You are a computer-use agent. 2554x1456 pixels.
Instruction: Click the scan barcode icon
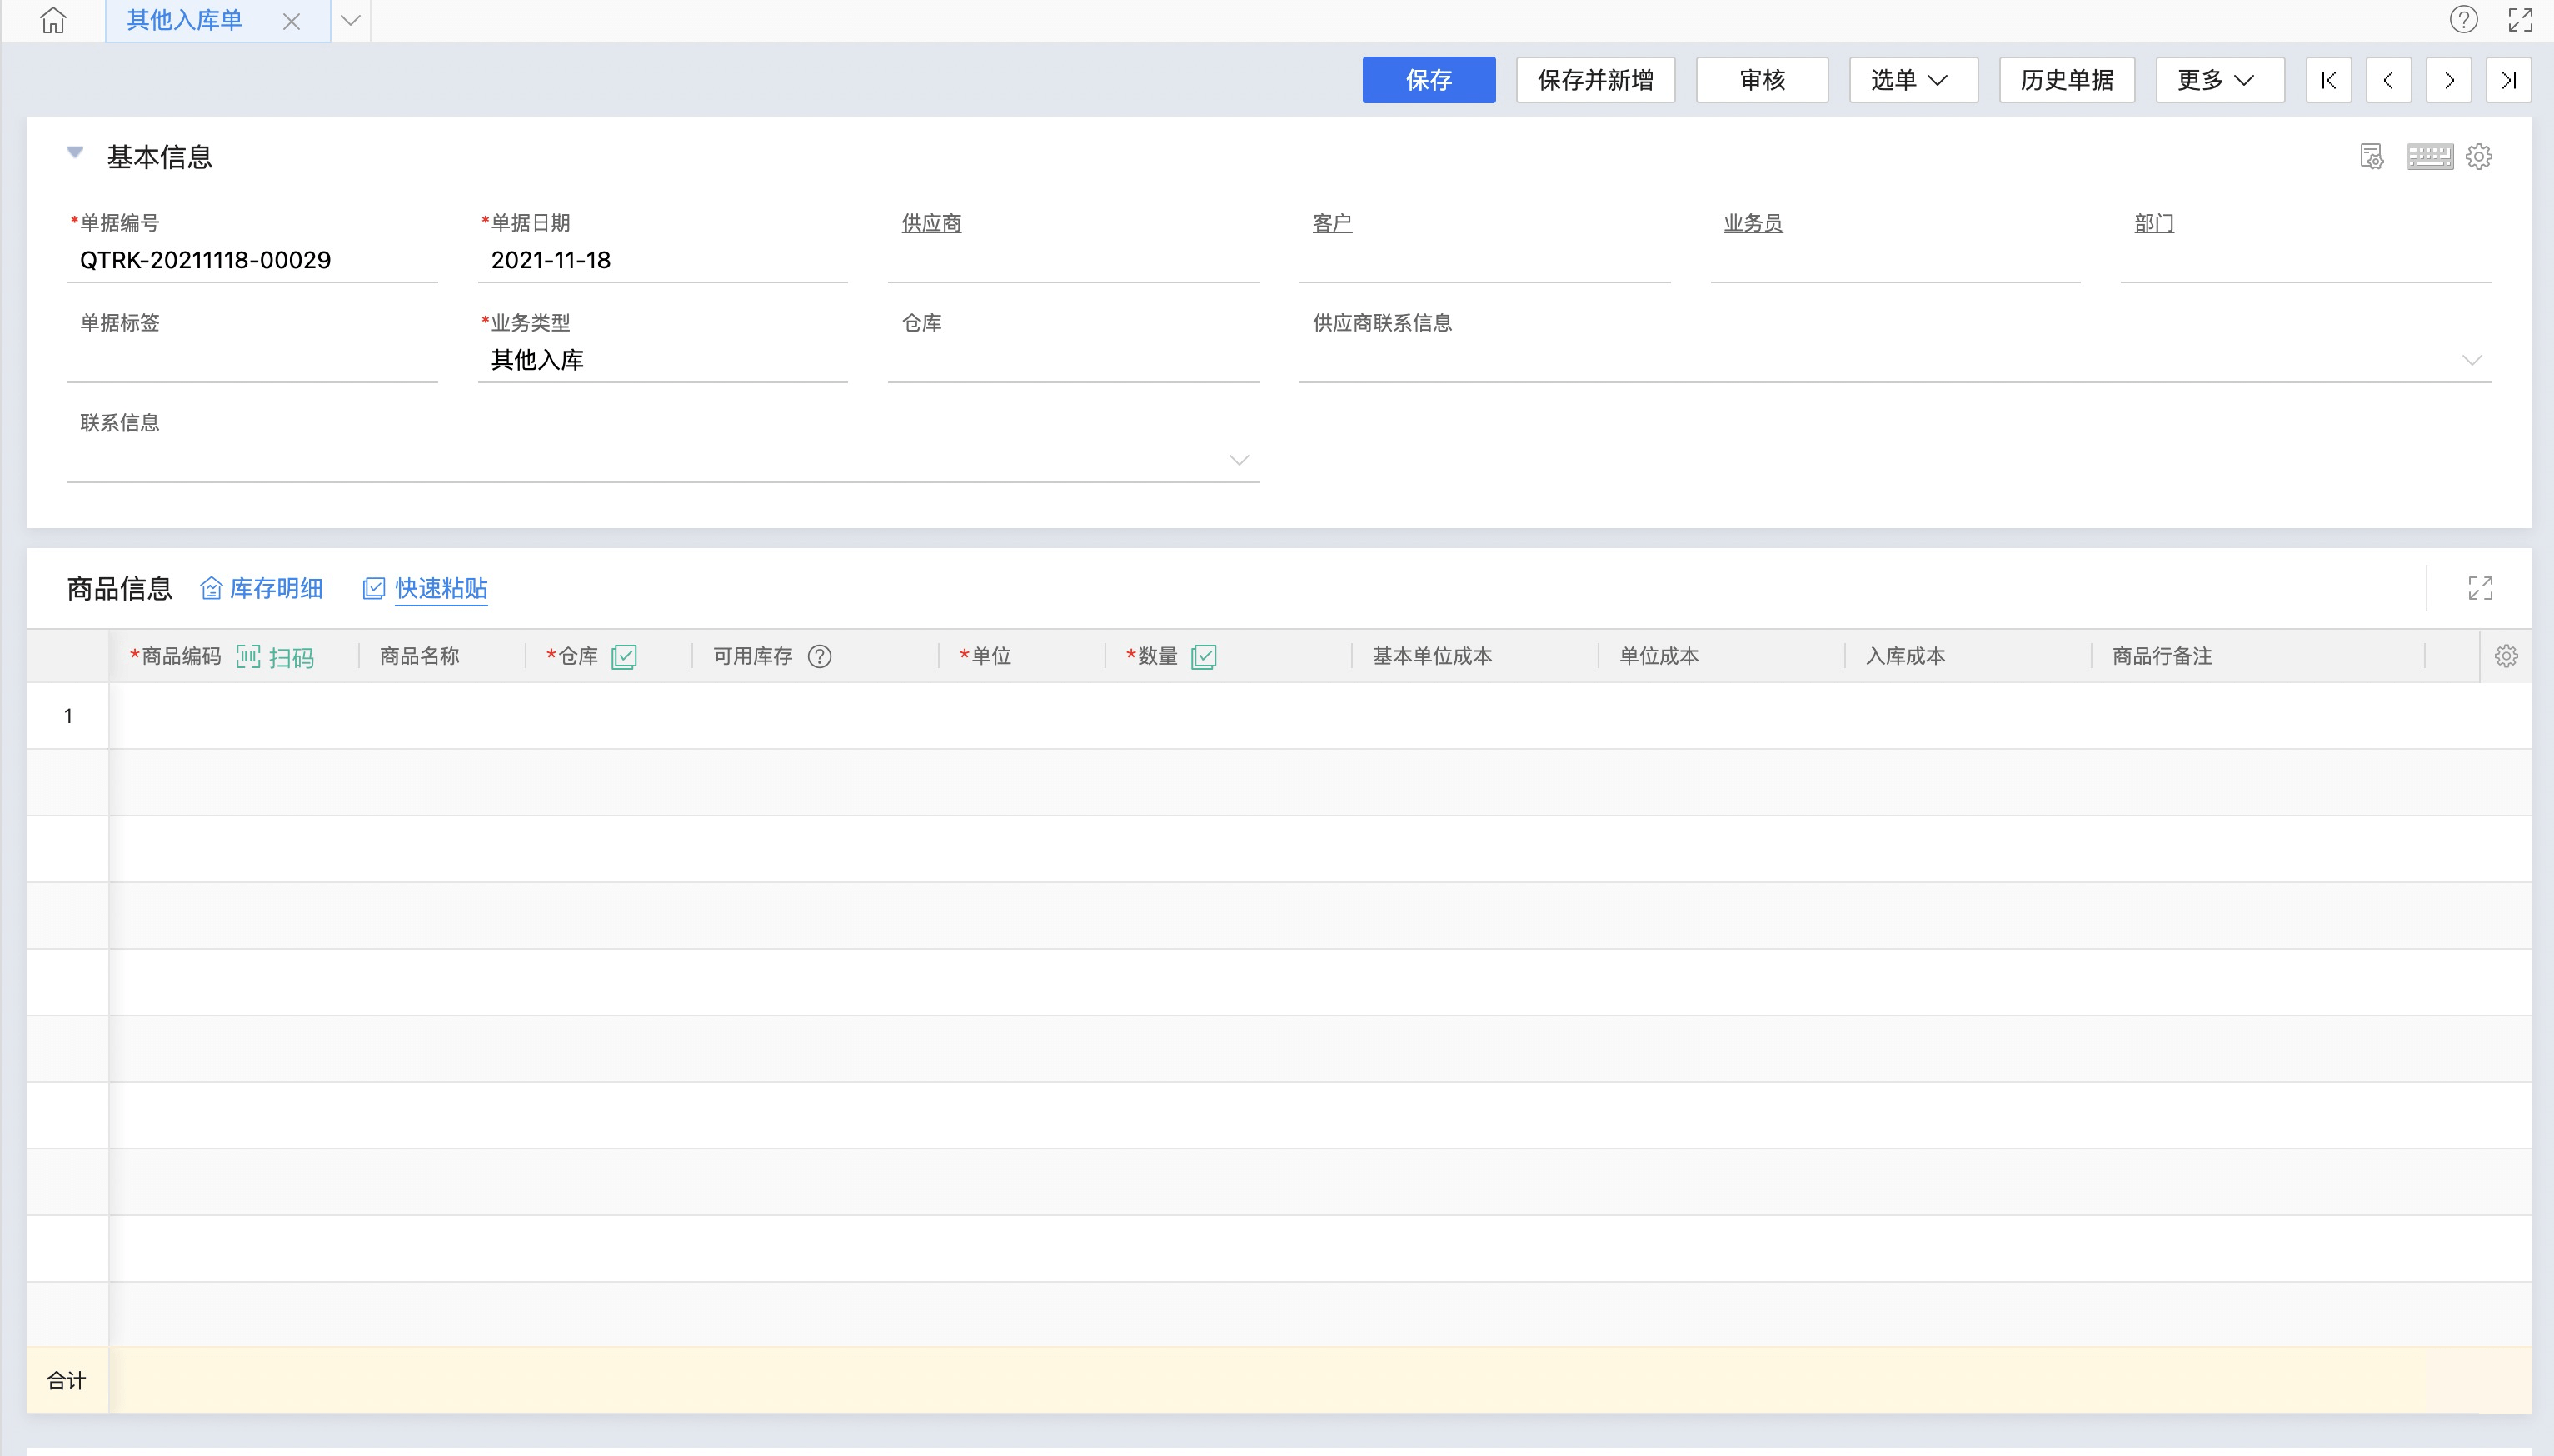pyautogui.click(x=248, y=656)
